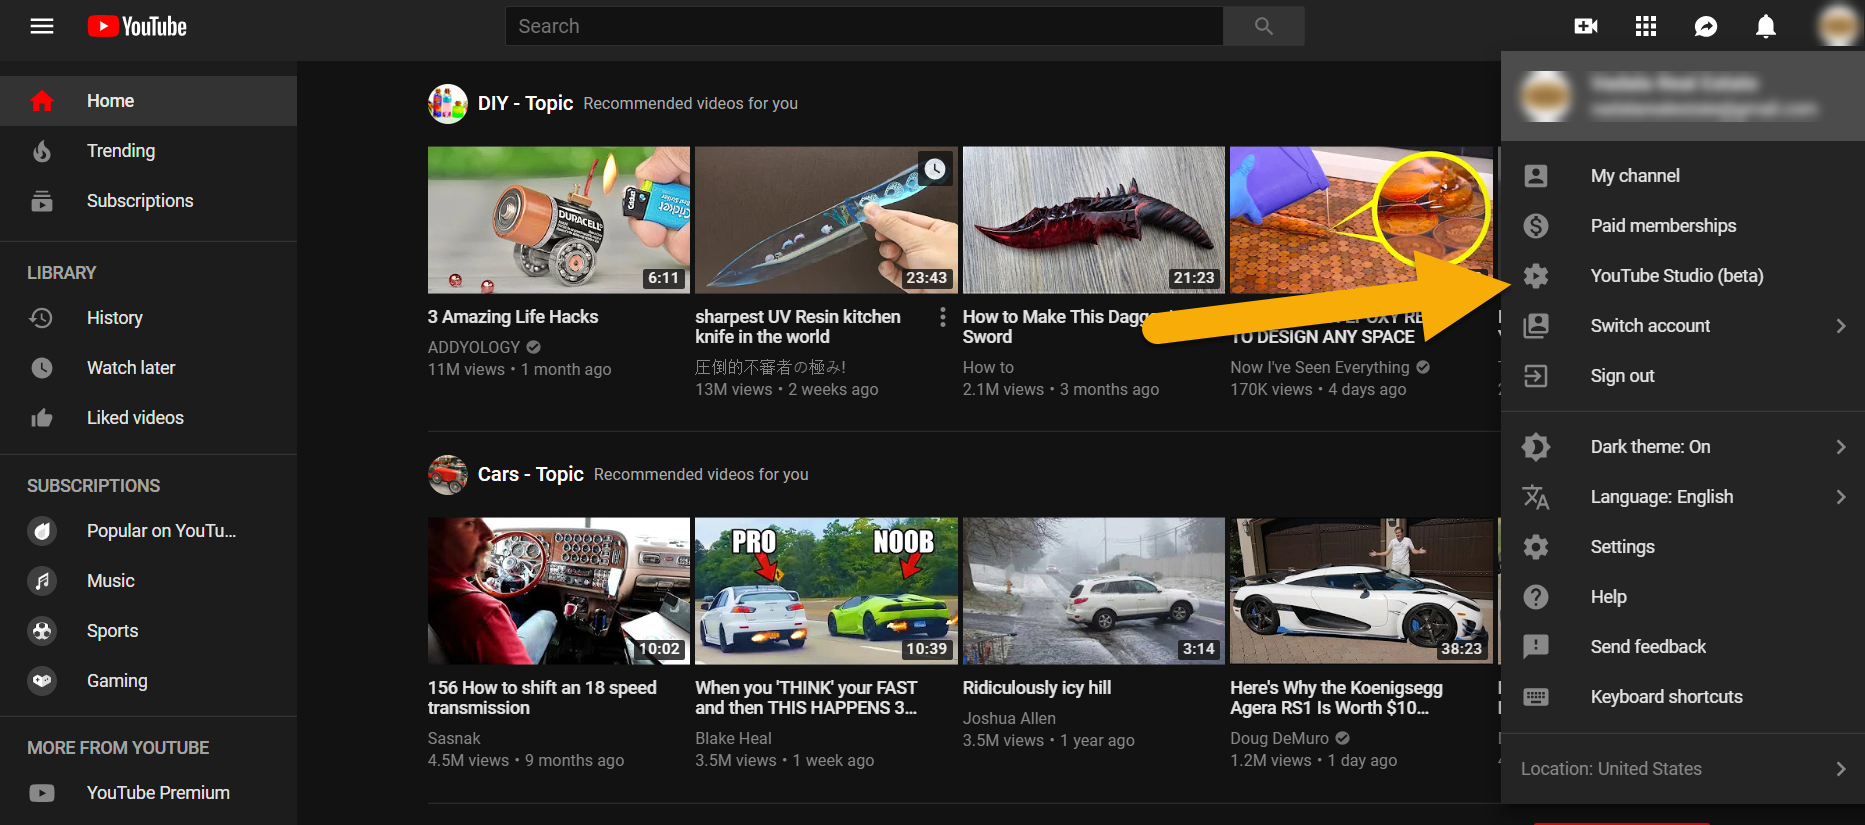This screenshot has height=825, width=1865.
Task: Click the Trending flame icon
Action: 42,151
